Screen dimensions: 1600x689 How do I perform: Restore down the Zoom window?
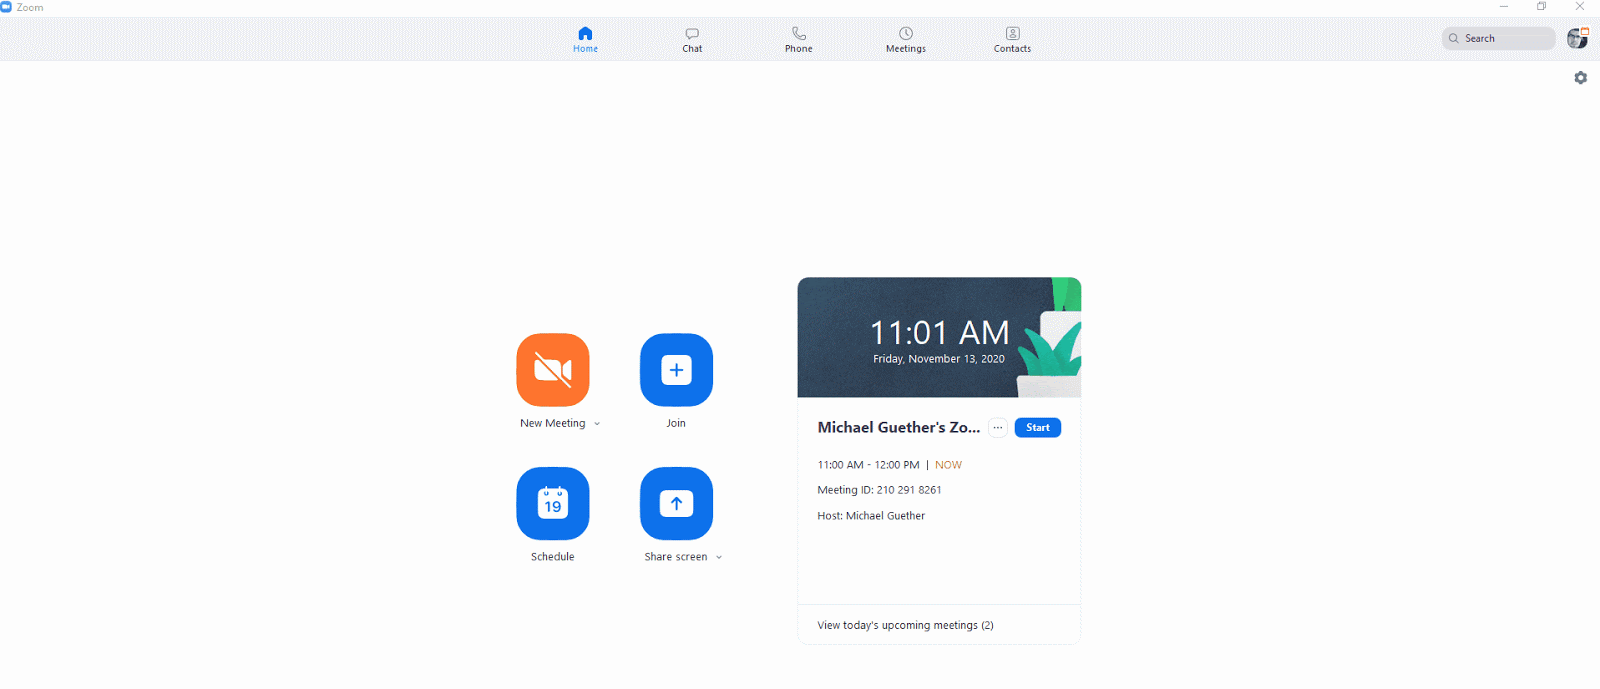1541,7
